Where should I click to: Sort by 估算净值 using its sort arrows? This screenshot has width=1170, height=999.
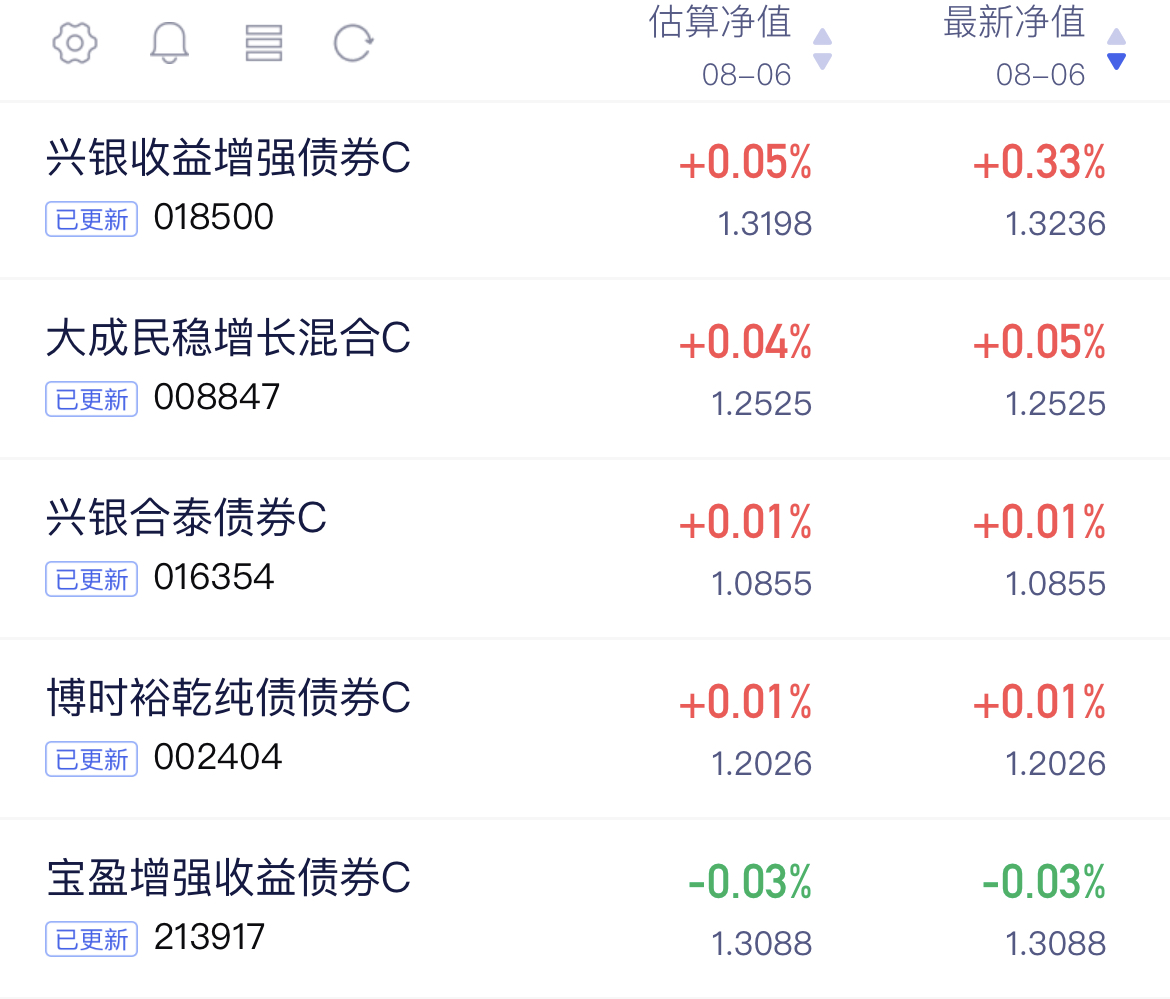coord(822,49)
